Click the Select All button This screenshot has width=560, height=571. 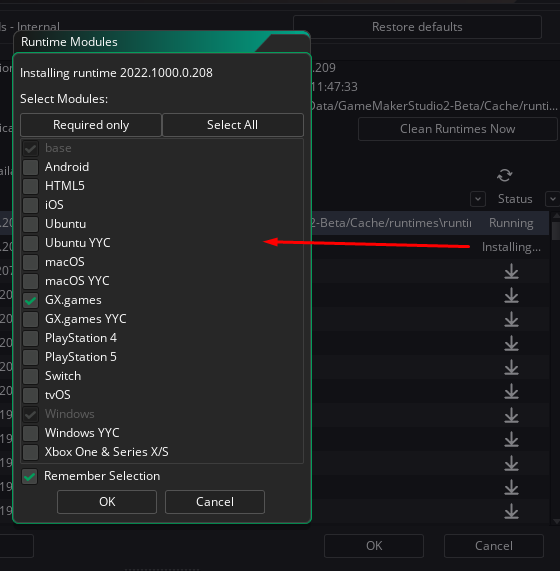pos(233,125)
